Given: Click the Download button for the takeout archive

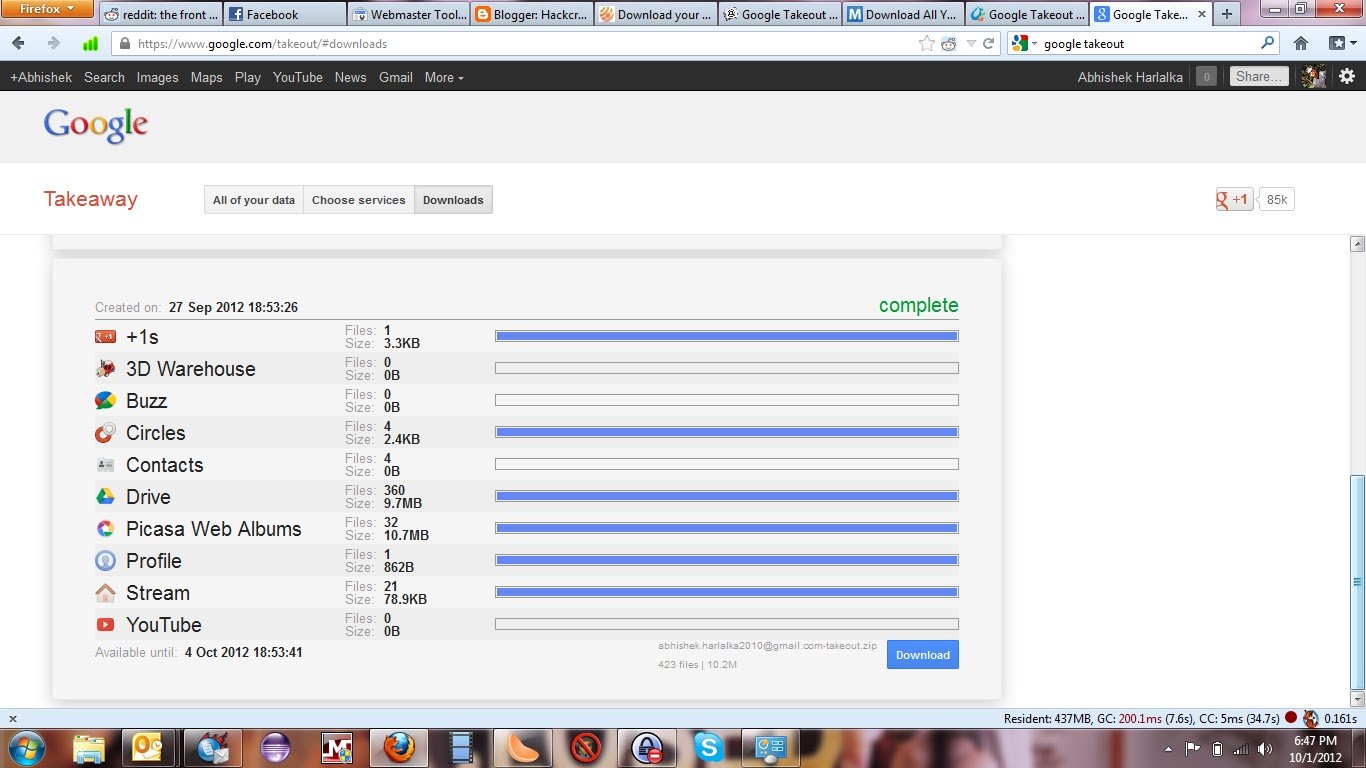Looking at the screenshot, I should click(921, 654).
